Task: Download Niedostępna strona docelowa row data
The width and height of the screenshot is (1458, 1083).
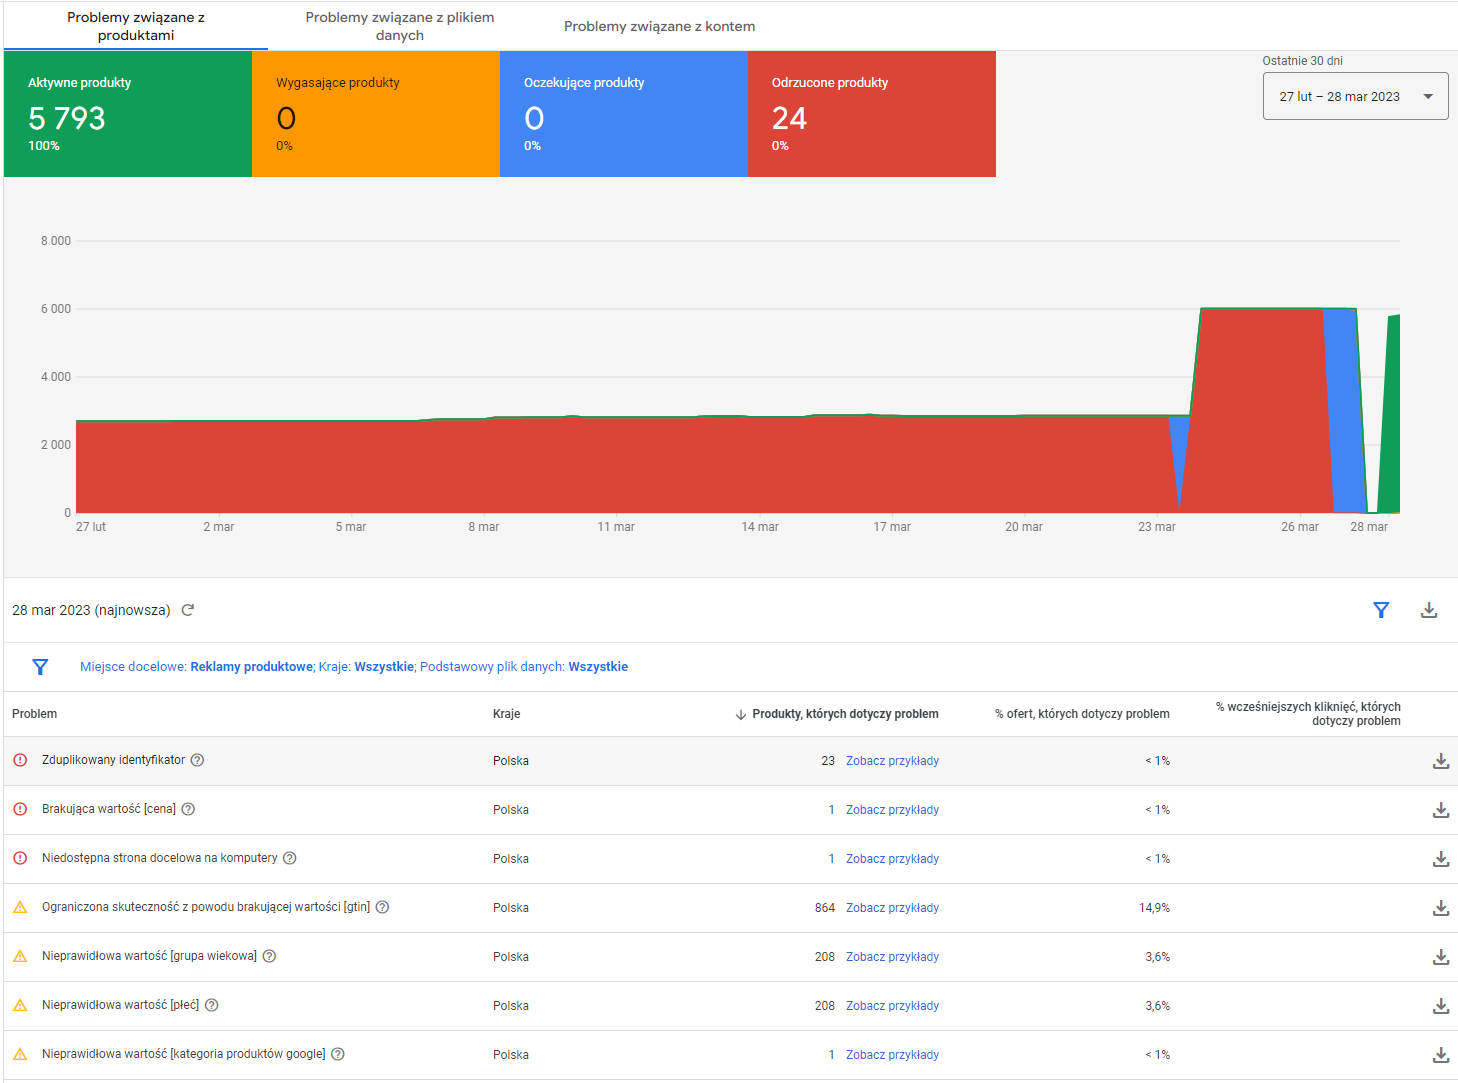Action: pyautogui.click(x=1441, y=859)
